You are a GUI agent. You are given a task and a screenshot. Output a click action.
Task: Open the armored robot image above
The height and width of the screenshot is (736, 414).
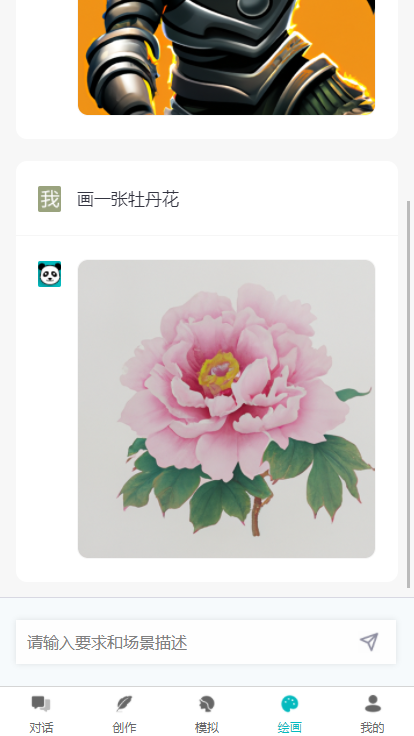pyautogui.click(x=226, y=57)
